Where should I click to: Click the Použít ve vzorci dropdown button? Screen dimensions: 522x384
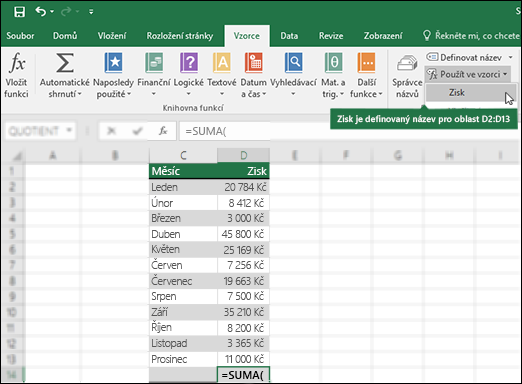(x=467, y=74)
